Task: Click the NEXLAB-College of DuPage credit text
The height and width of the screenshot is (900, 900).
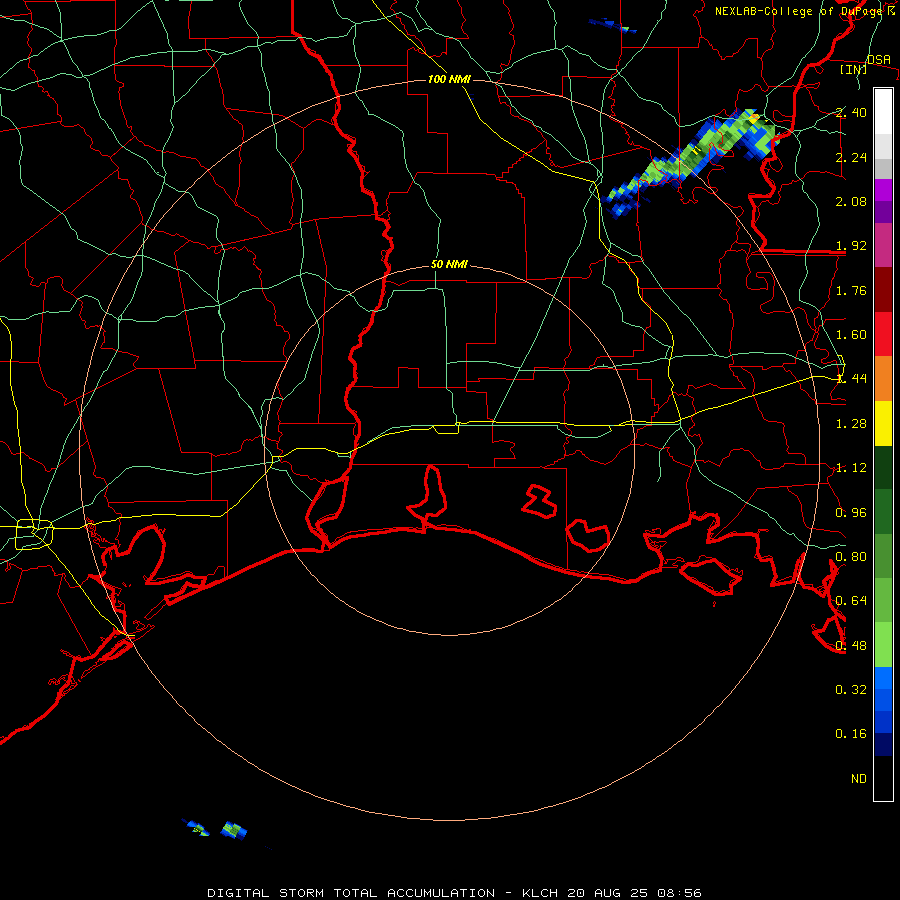Action: click(x=800, y=11)
